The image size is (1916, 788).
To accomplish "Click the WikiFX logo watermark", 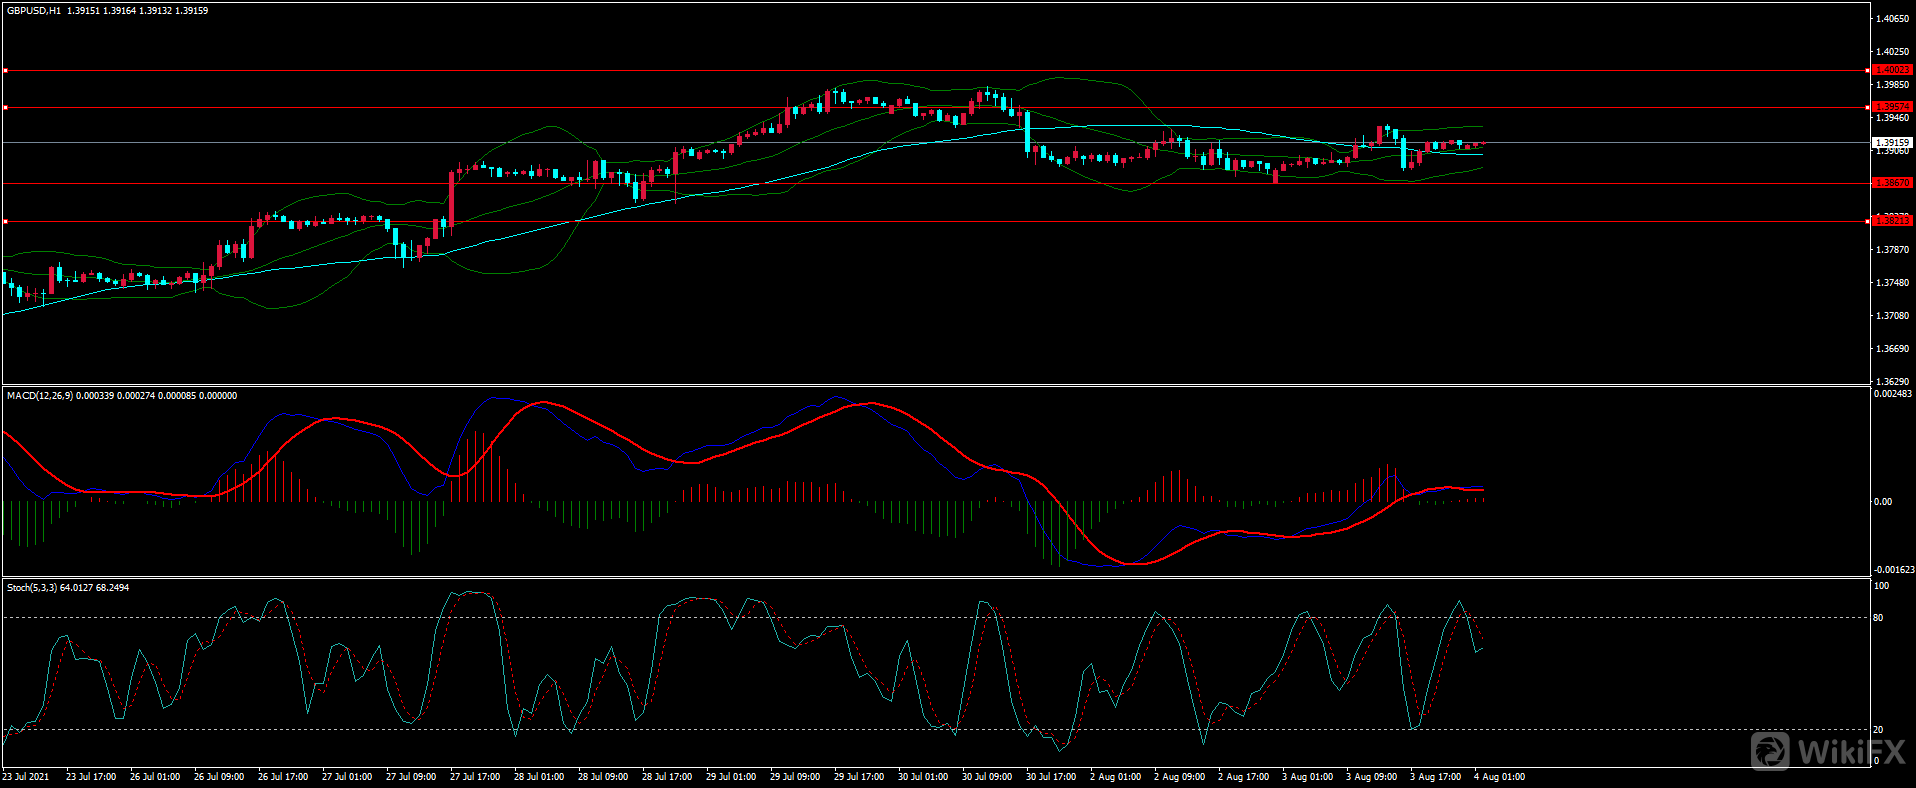I will tap(1828, 751).
